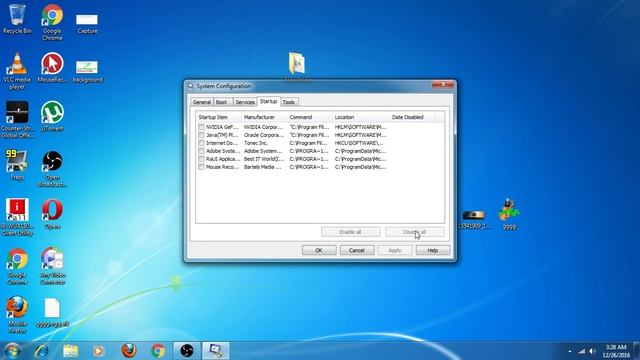Select the 11541909 file on the desktop
Viewport: 640px width, 360px height.
474,219
